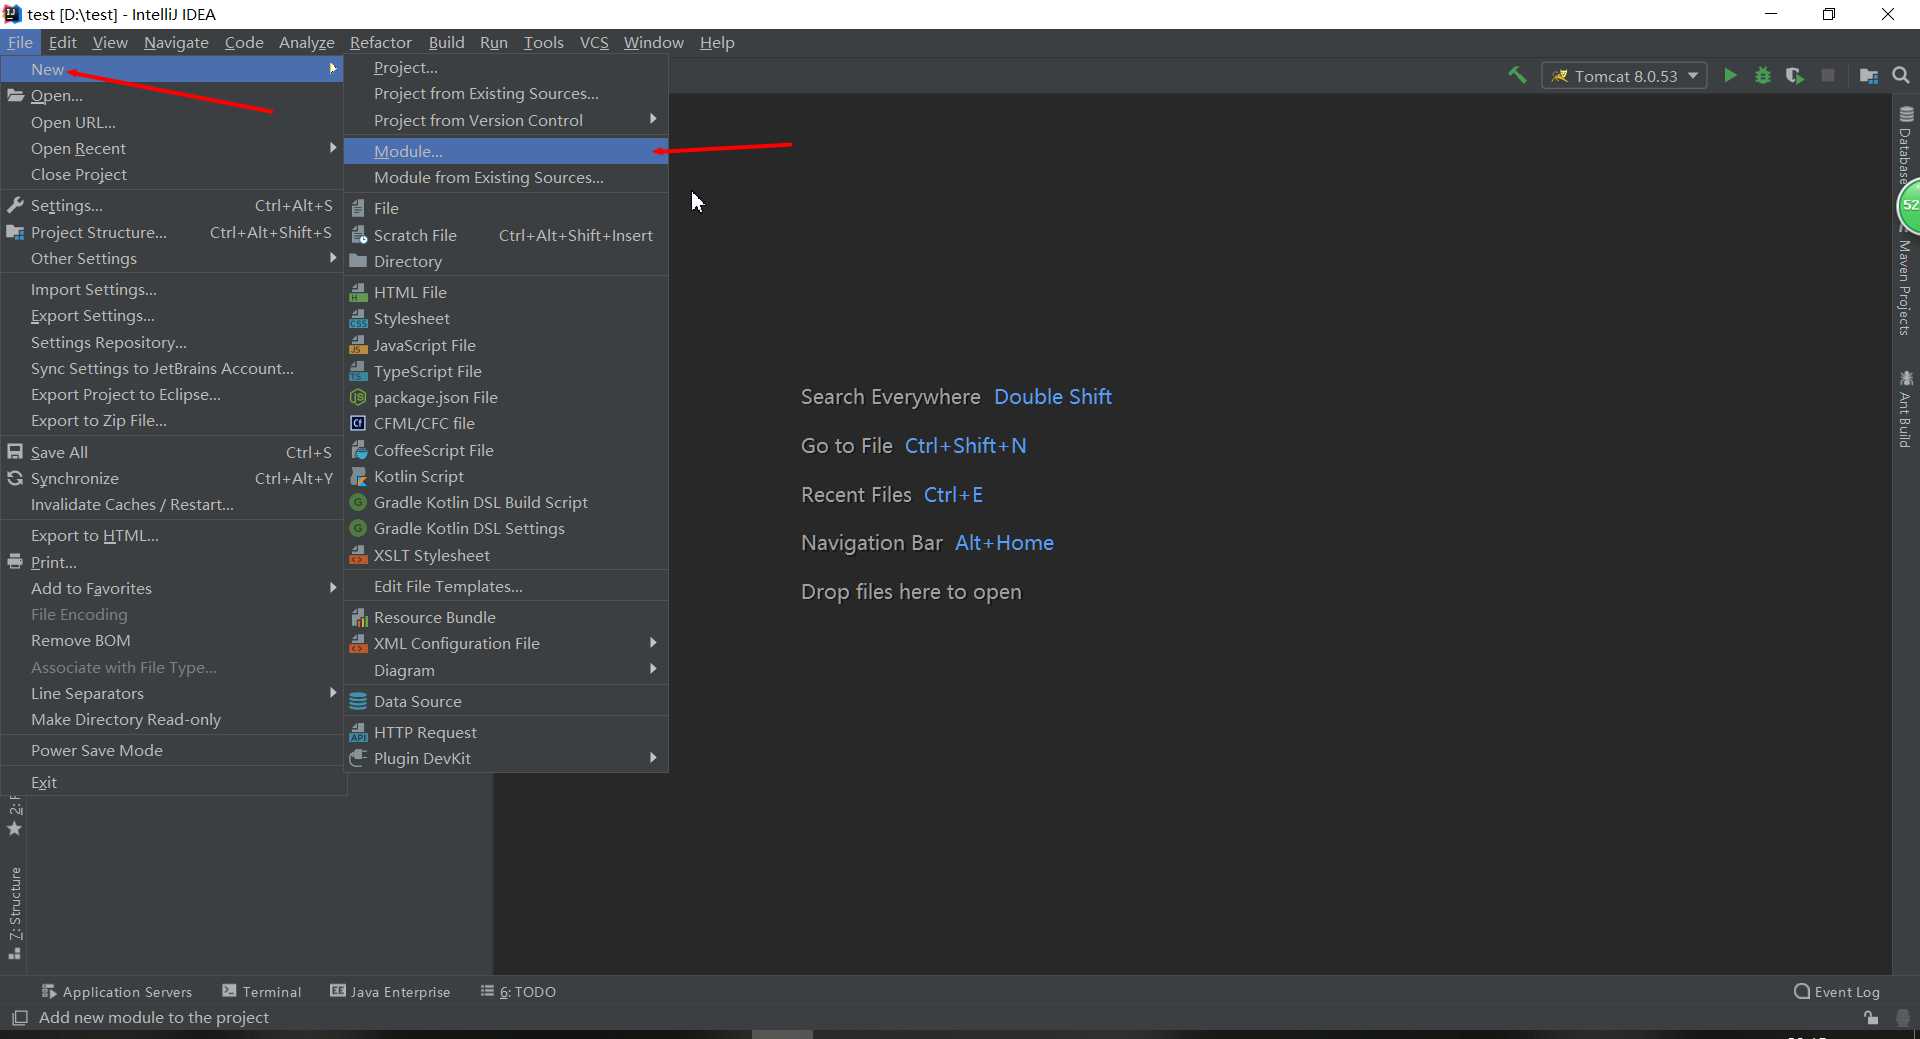Create a new Resource Bundle
The height and width of the screenshot is (1039, 1920).
point(506,617)
